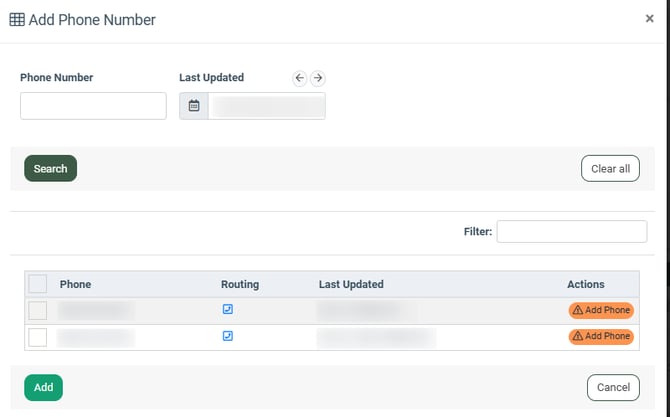Check the second phone row checkbox
This screenshot has height=417, width=670.
pyautogui.click(x=38, y=337)
